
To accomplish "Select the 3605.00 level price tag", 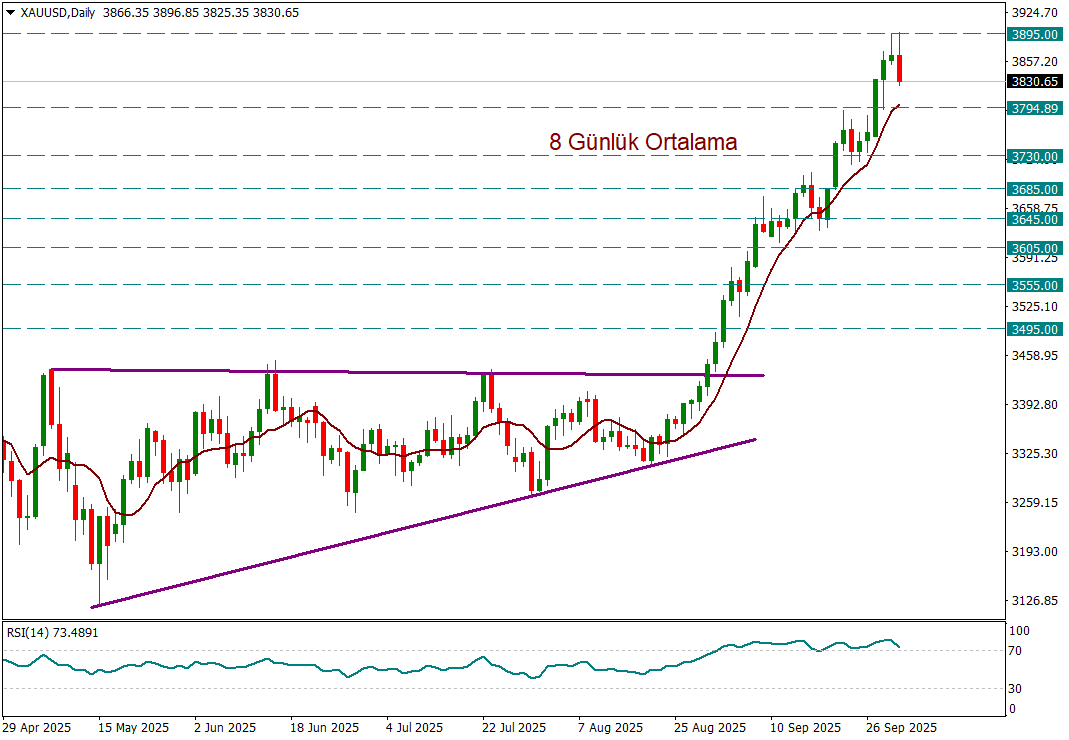I will [1034, 248].
